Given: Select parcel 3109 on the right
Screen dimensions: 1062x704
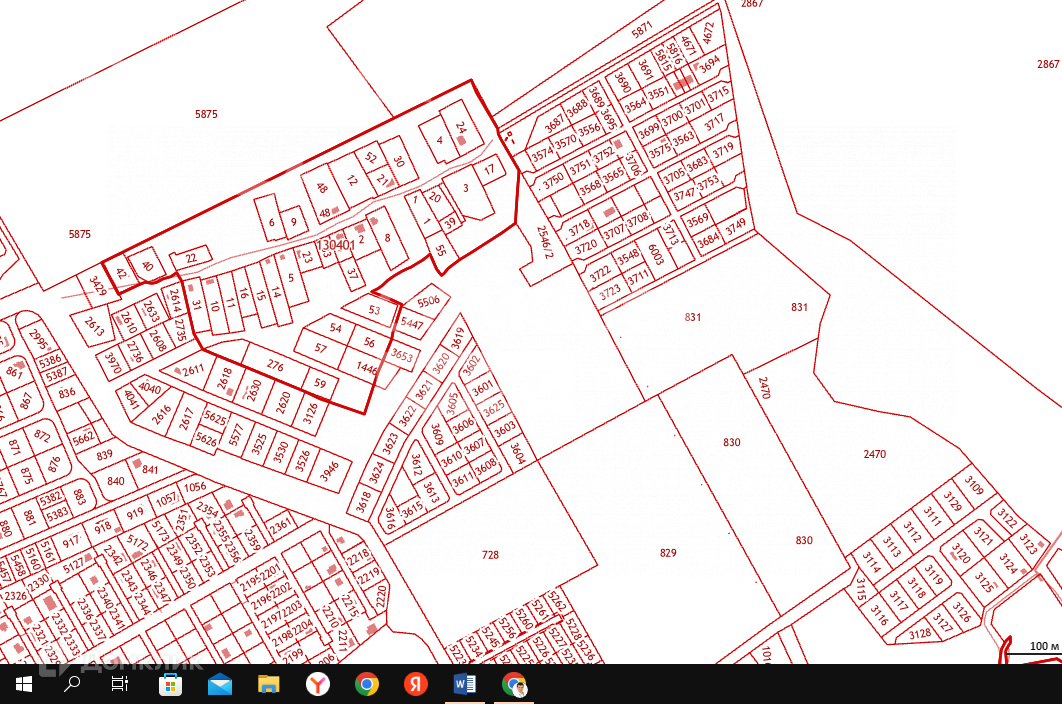Looking at the screenshot, I should click(x=974, y=485).
